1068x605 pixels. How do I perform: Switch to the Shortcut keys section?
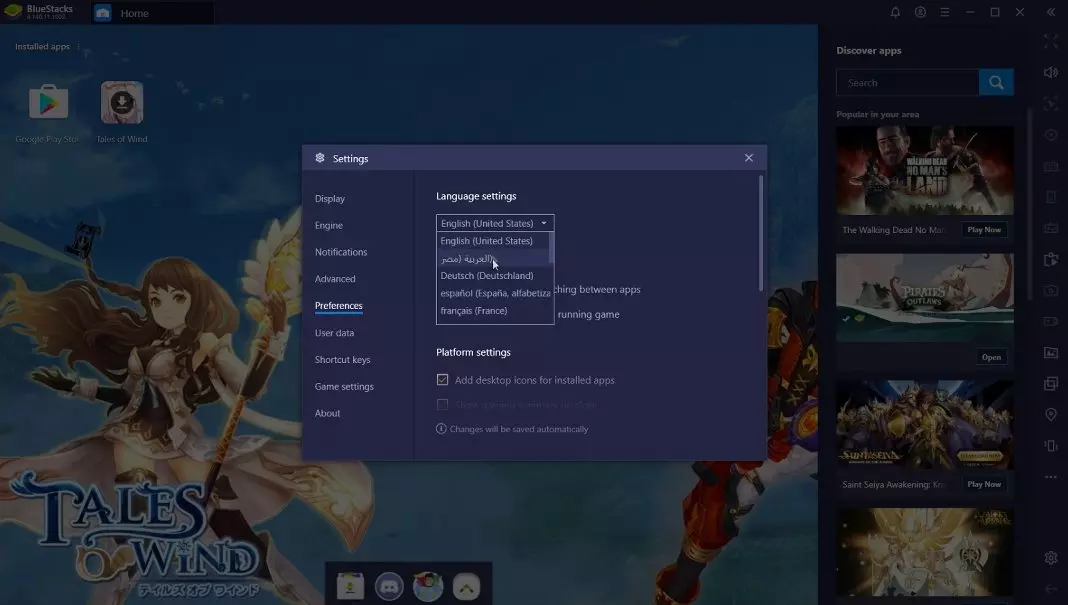342,360
